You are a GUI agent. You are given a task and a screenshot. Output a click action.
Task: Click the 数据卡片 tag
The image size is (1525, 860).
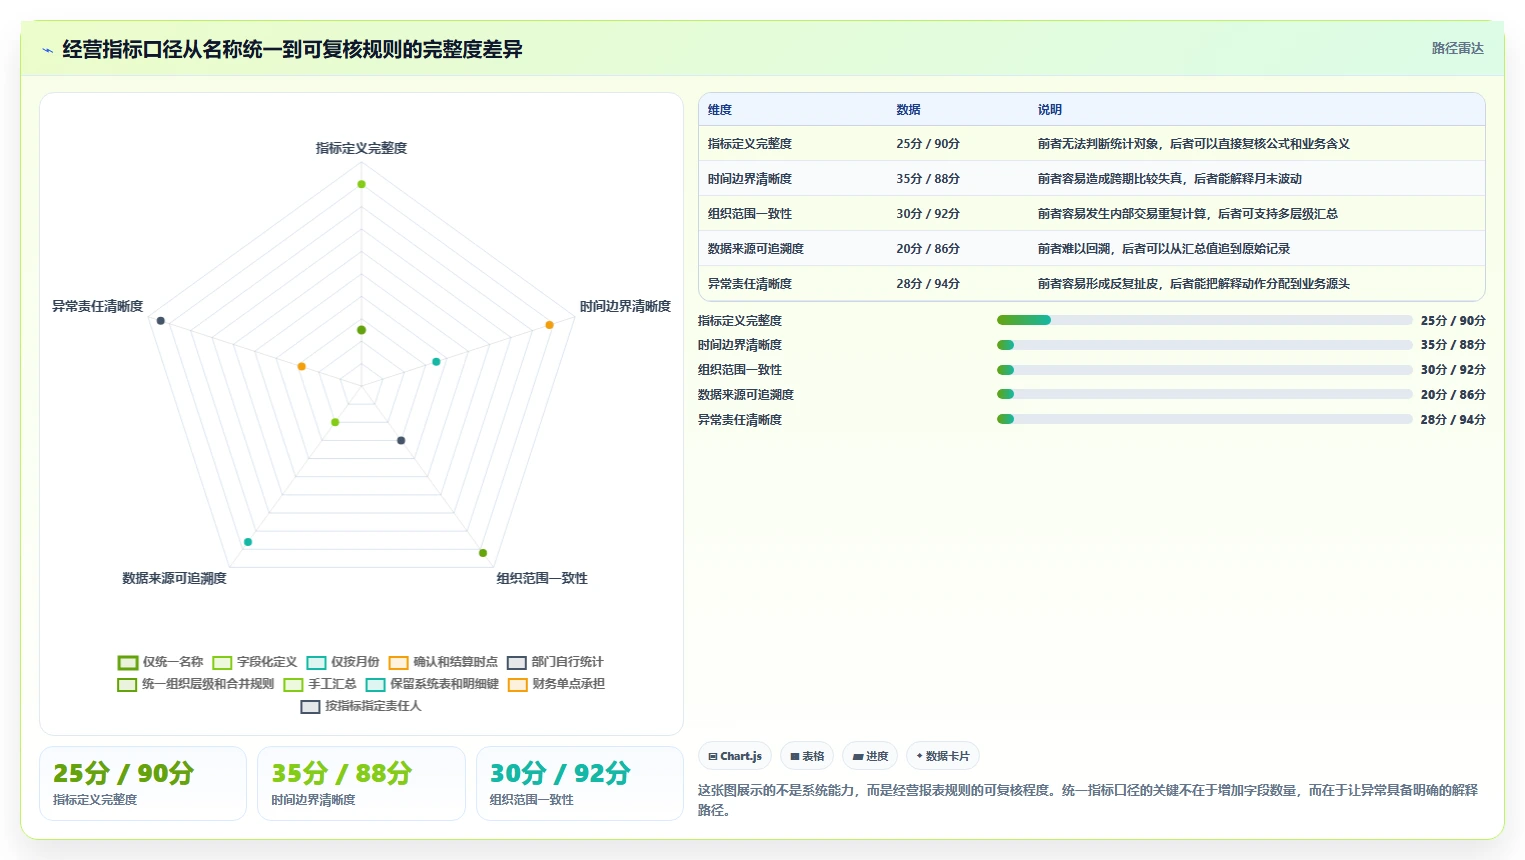pos(943,756)
